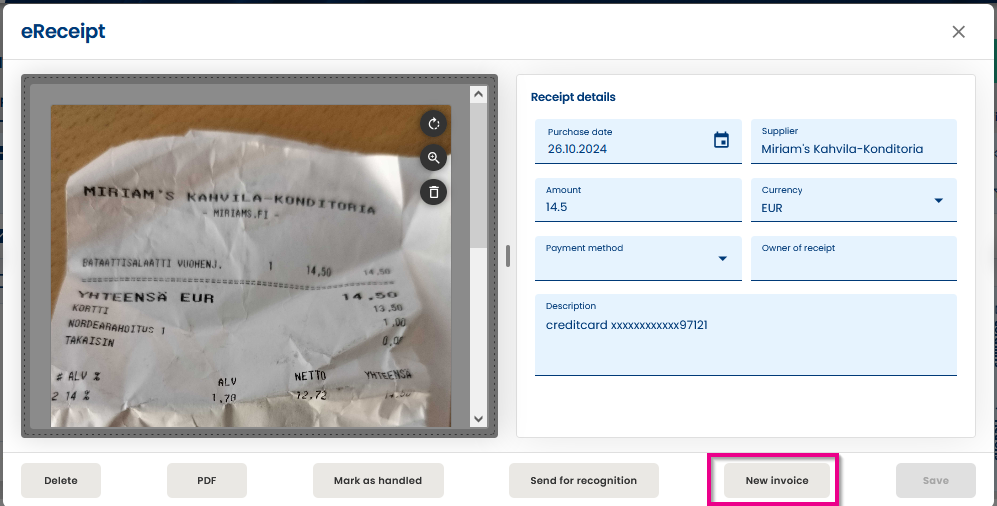Click into Owner of receipt field
The image size is (997, 506).
tap(854, 258)
